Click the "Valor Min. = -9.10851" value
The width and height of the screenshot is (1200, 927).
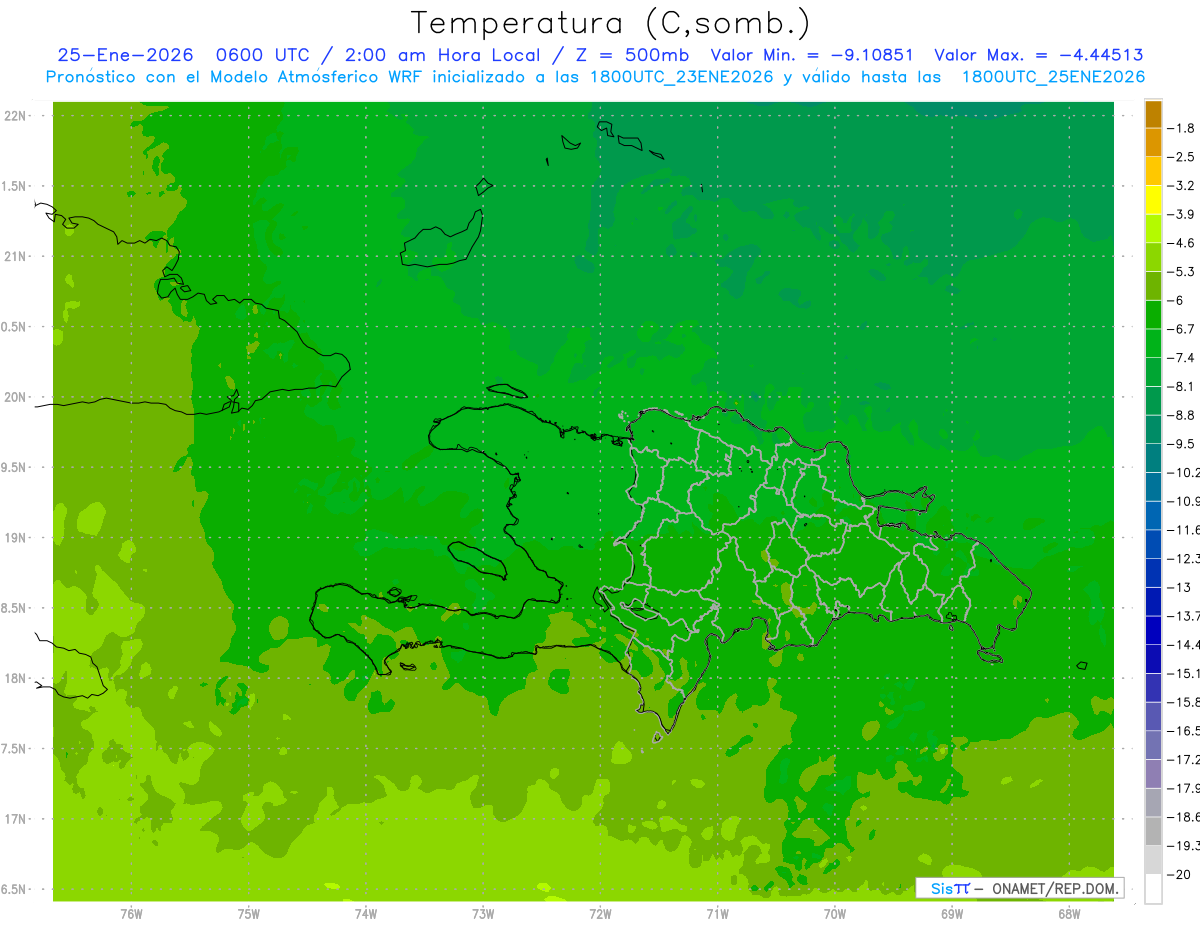click(811, 55)
